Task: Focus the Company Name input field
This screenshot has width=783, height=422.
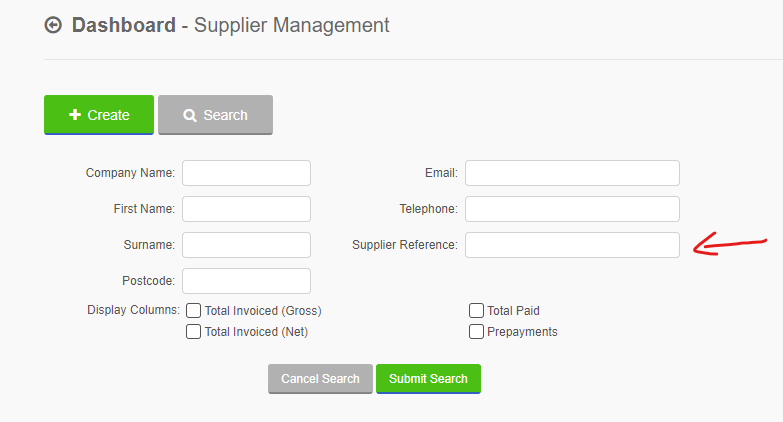Action: coord(246,173)
